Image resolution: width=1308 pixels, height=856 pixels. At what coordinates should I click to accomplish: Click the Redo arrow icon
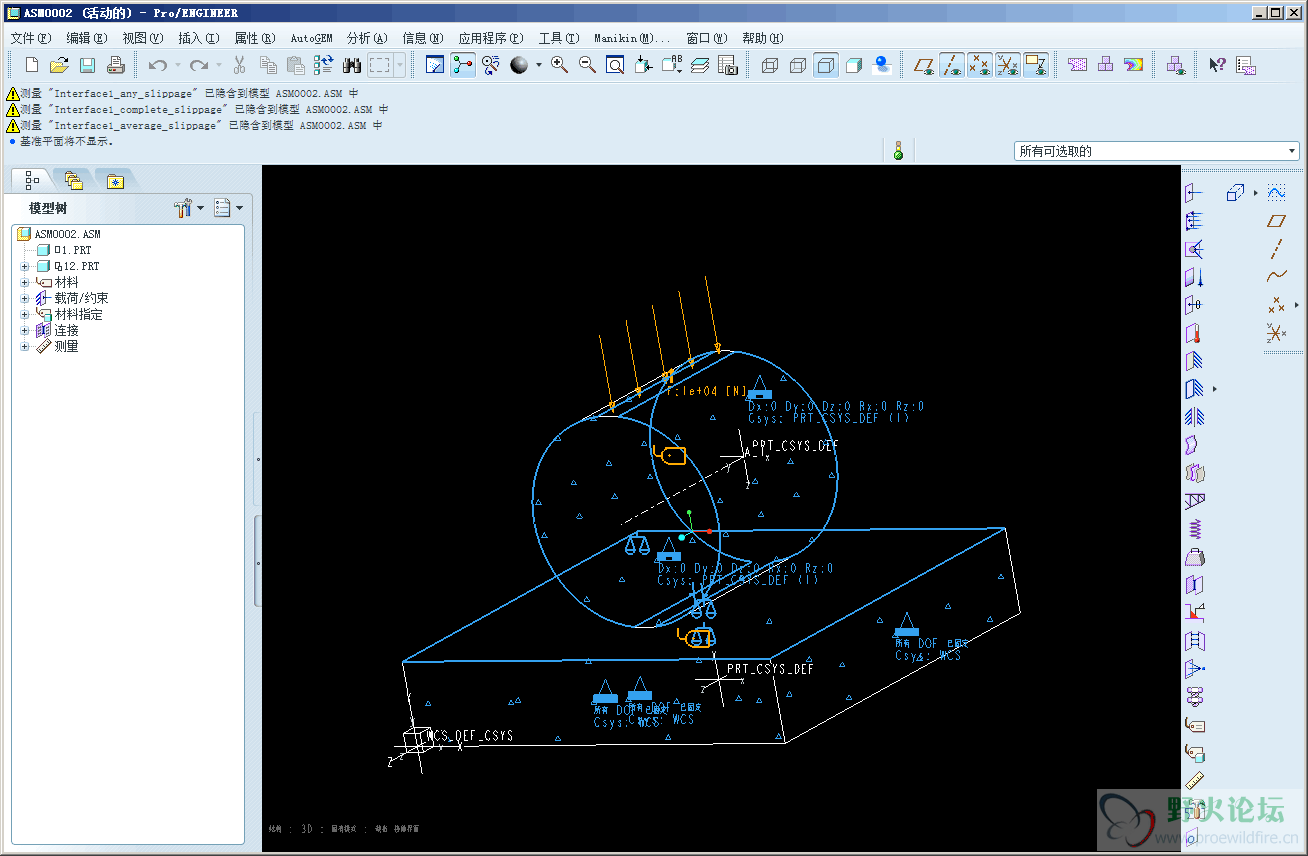coord(199,65)
